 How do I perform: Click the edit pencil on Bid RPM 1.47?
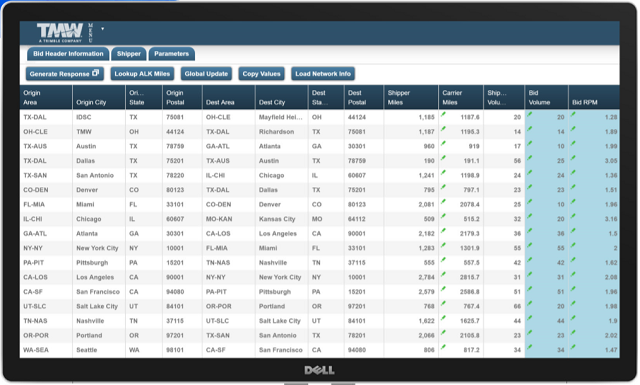pos(573,347)
